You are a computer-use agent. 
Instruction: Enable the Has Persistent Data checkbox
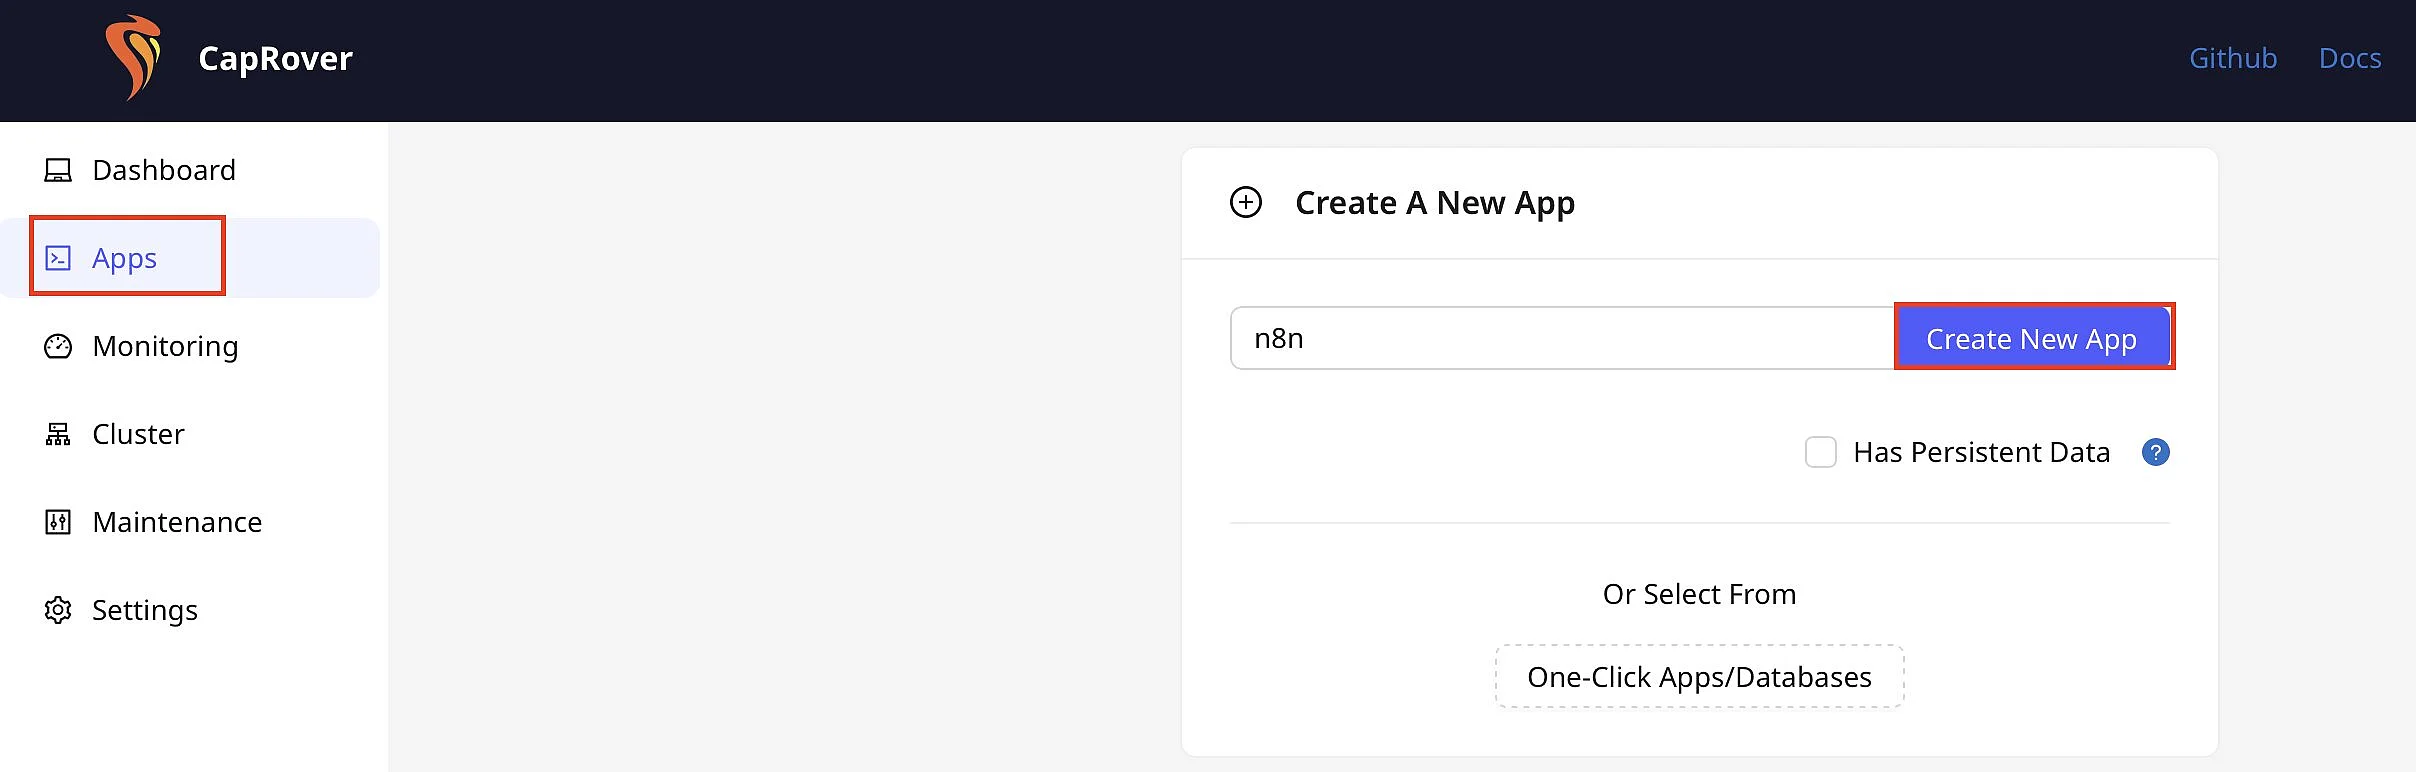pyautogui.click(x=1821, y=452)
